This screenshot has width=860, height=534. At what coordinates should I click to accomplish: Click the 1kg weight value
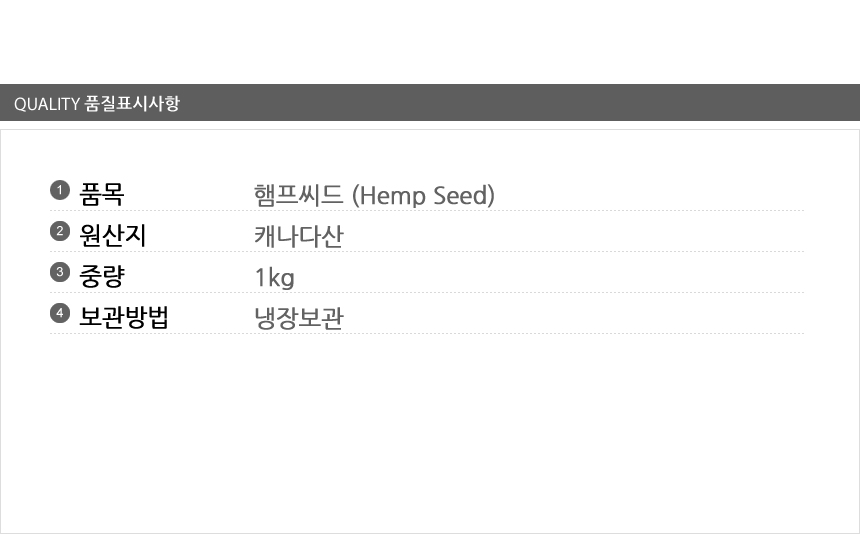click(x=274, y=278)
